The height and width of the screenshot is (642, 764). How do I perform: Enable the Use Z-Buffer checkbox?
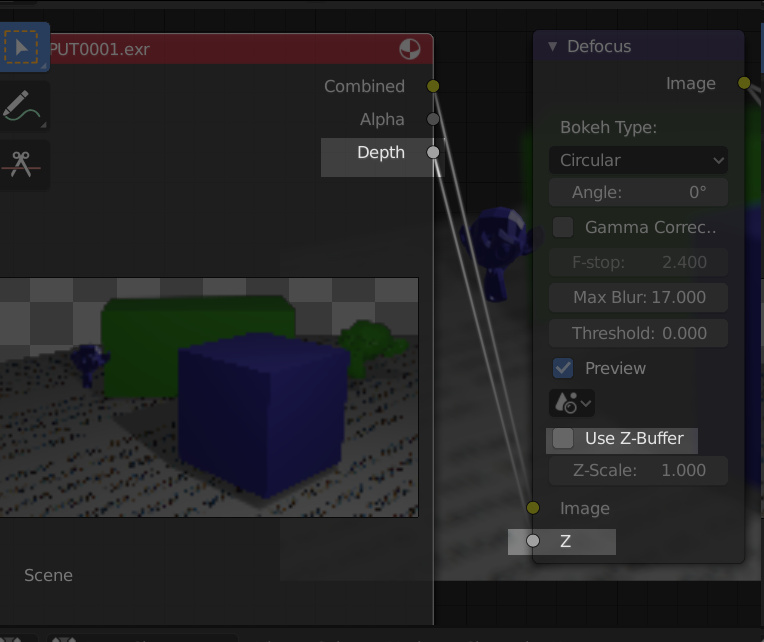563,438
